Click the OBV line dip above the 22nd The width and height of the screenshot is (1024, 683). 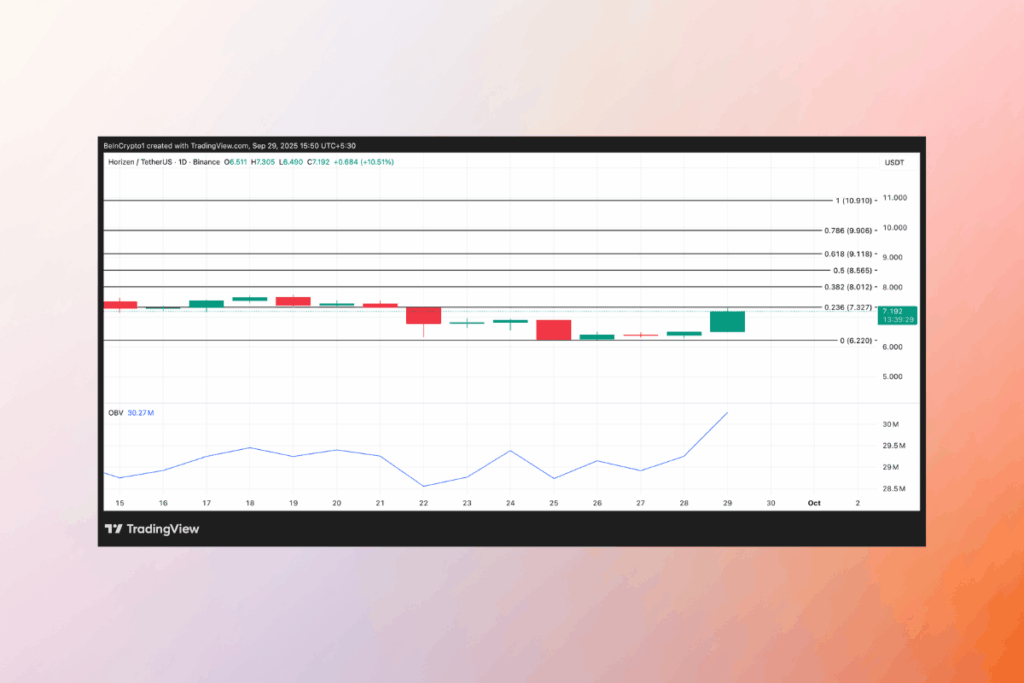[x=423, y=486]
